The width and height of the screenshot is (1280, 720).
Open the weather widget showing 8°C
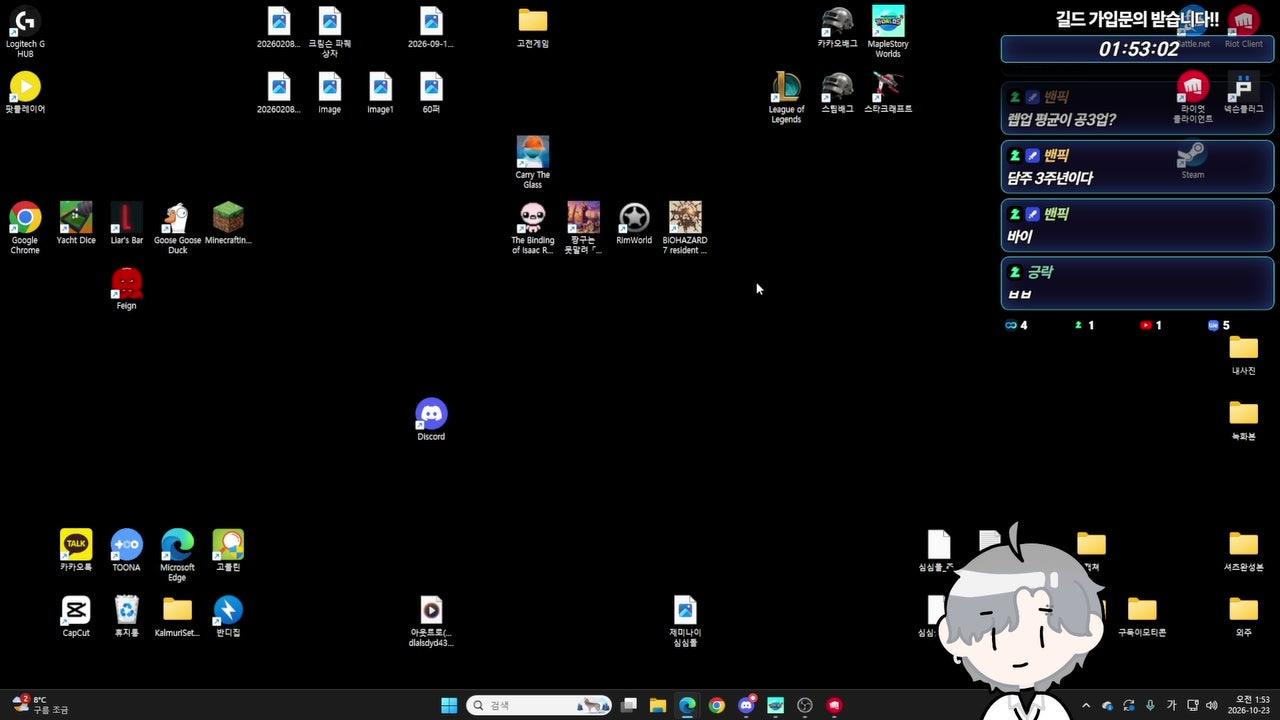[x=40, y=705]
